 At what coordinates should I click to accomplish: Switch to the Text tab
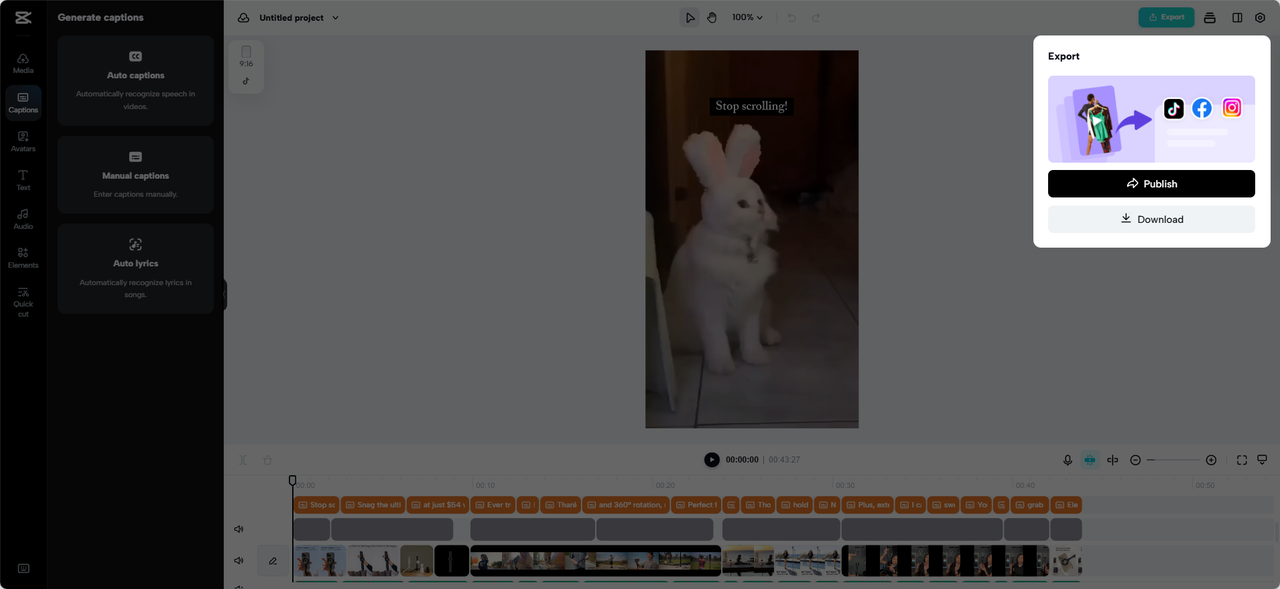coord(23,180)
